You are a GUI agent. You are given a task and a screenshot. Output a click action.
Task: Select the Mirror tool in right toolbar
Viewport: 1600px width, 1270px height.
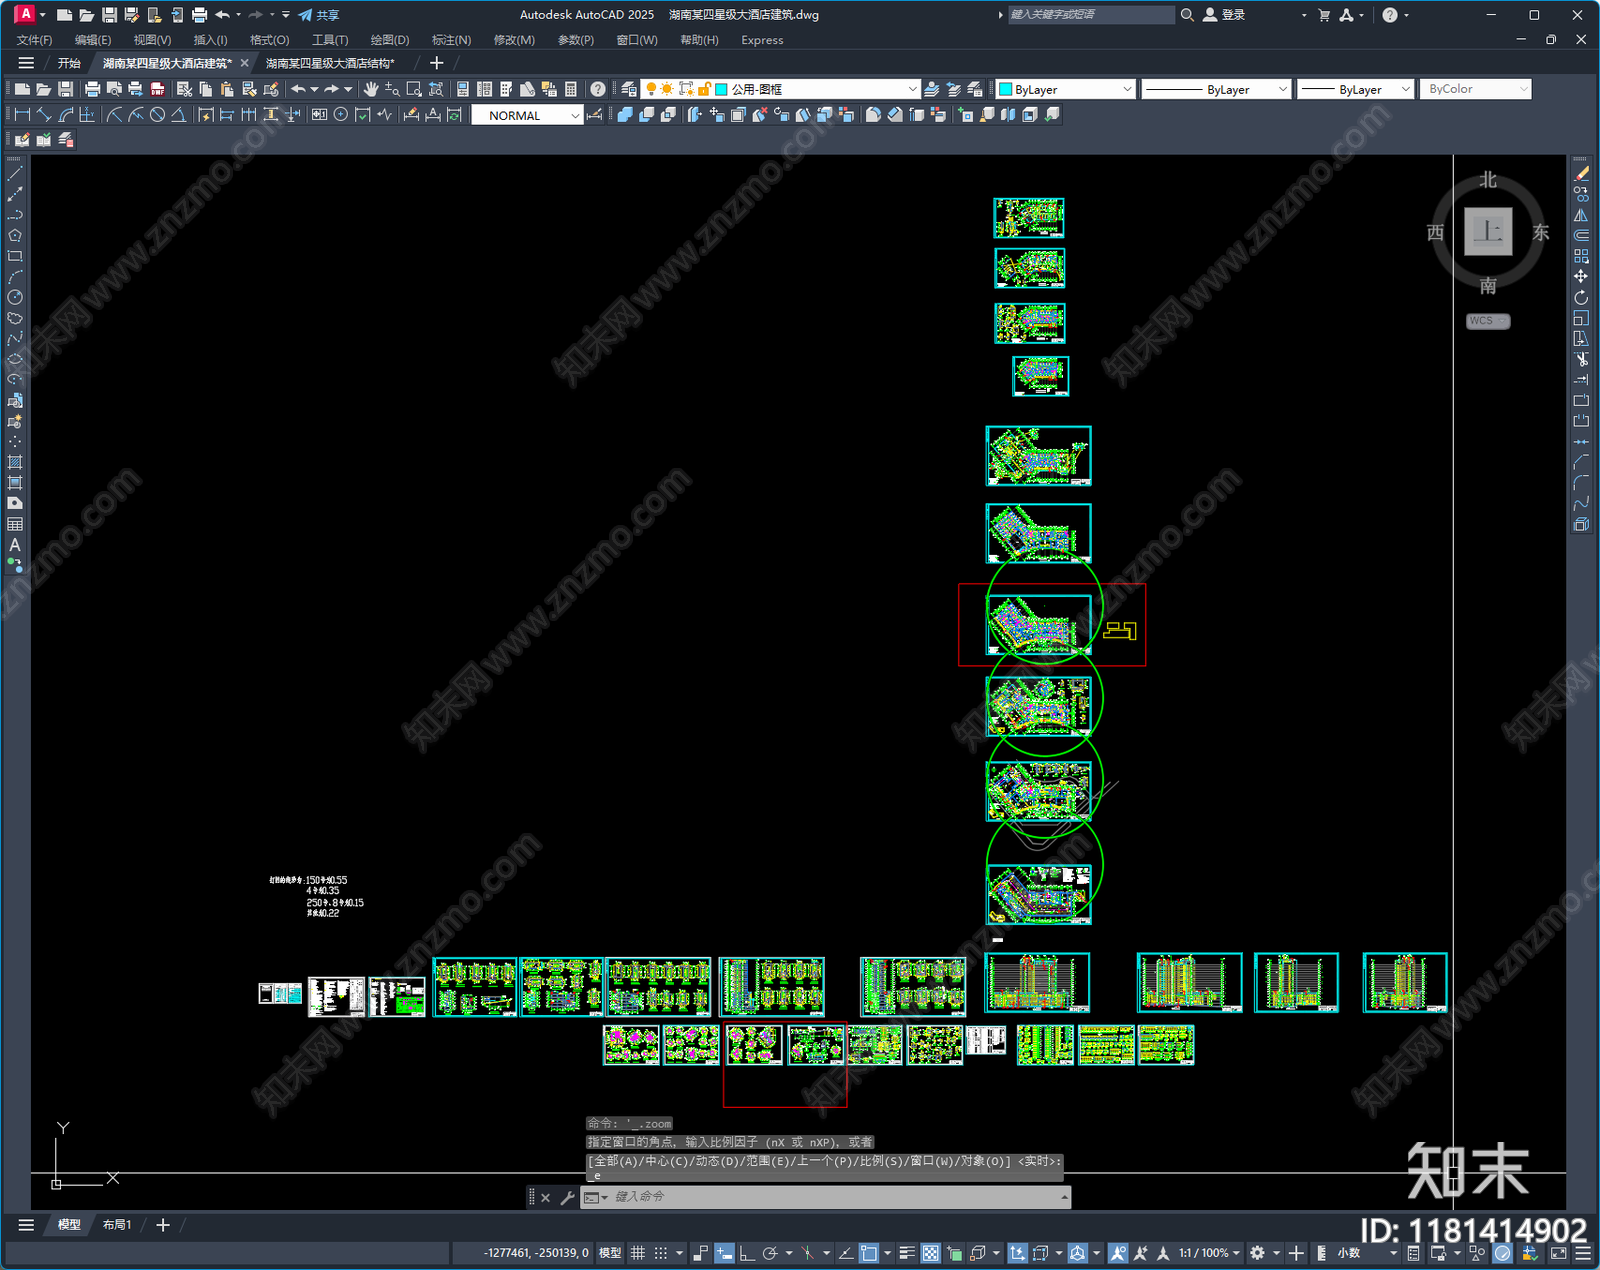[1581, 215]
